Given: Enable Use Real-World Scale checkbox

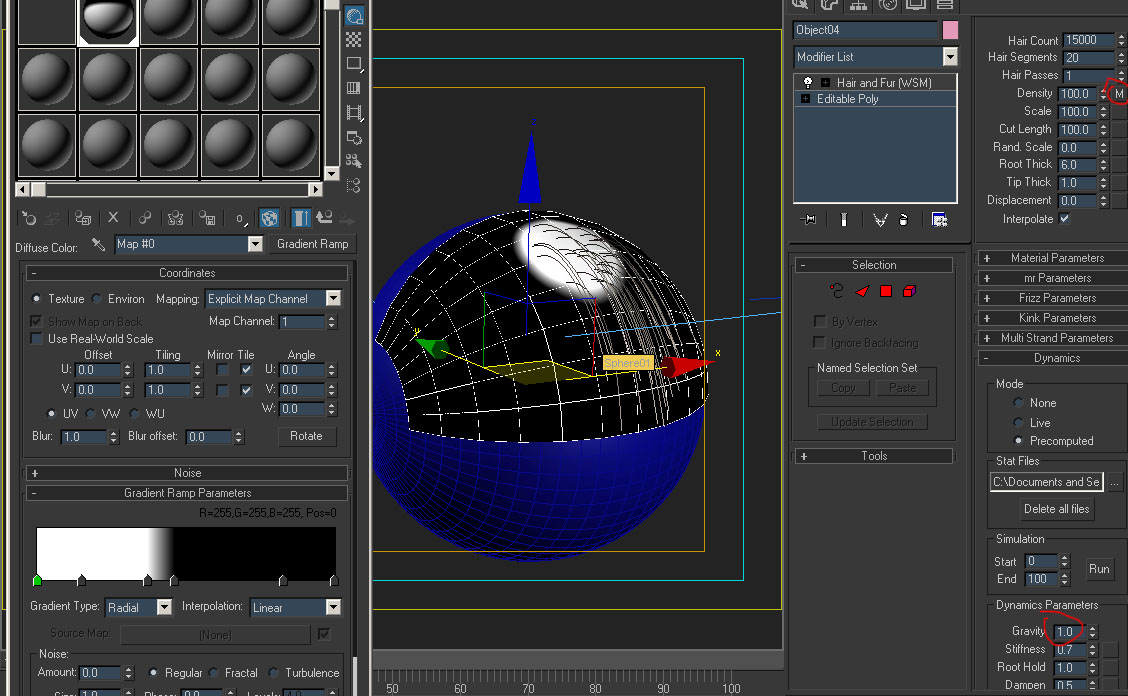Looking at the screenshot, I should pyautogui.click(x=37, y=339).
